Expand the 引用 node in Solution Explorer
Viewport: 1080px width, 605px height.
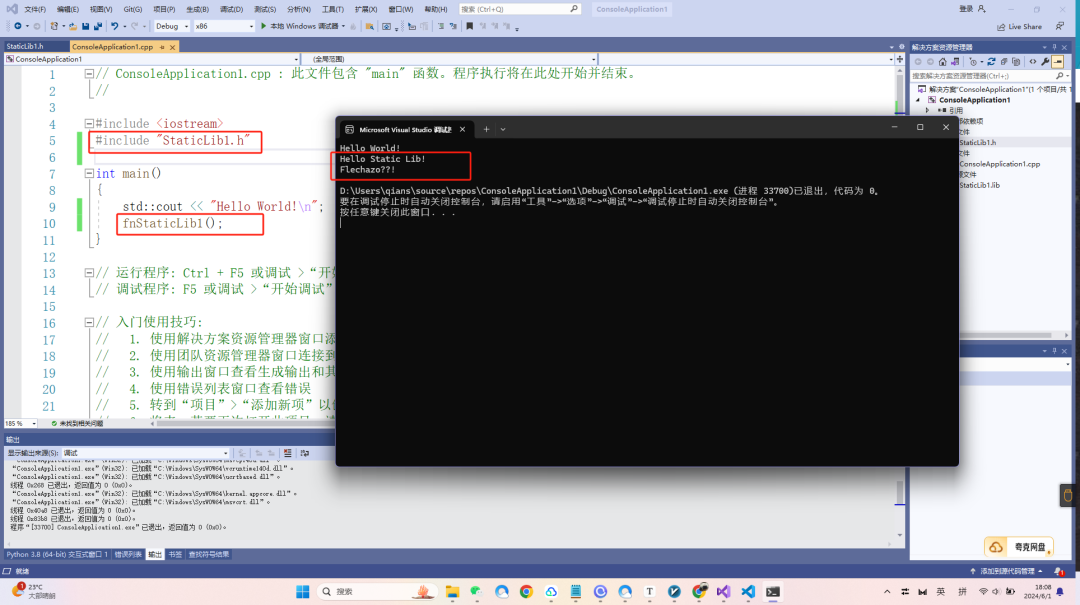[927, 110]
